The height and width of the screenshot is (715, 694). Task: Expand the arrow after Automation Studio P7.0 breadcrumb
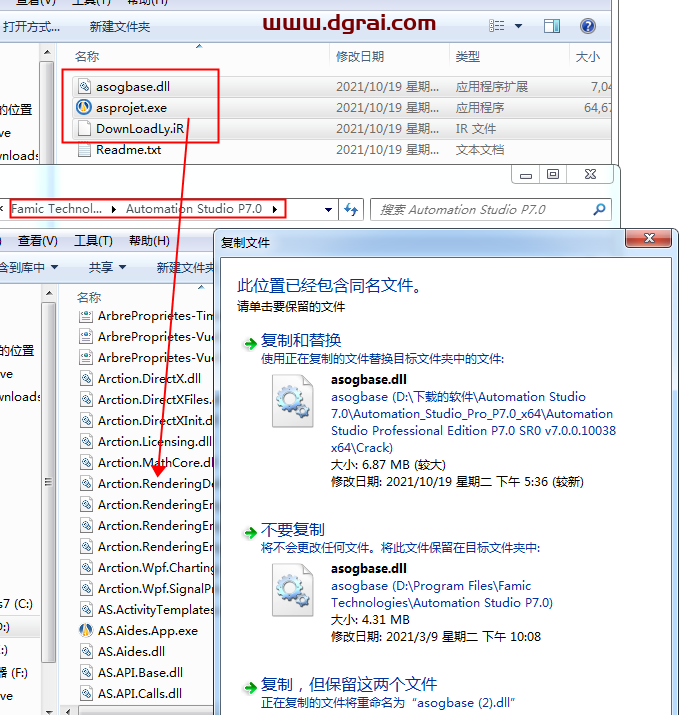(x=275, y=209)
